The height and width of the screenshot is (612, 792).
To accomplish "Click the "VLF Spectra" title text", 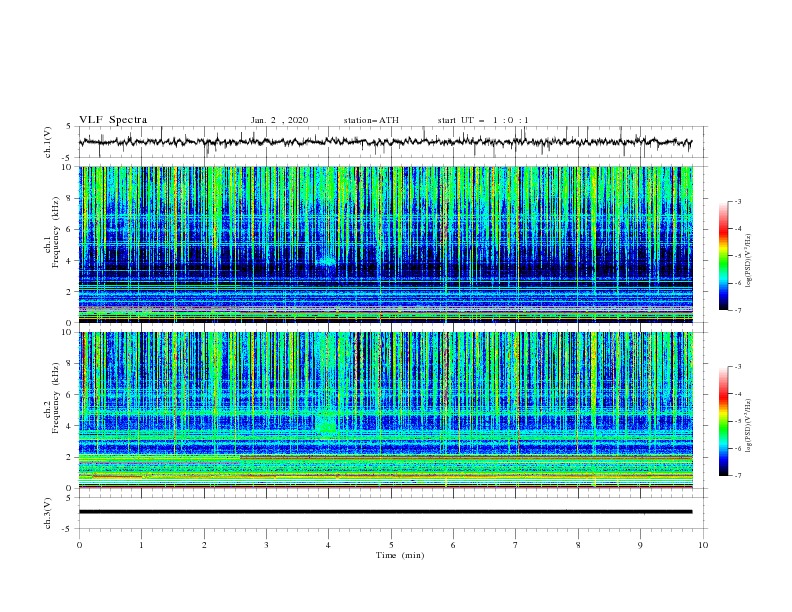I will [x=113, y=120].
